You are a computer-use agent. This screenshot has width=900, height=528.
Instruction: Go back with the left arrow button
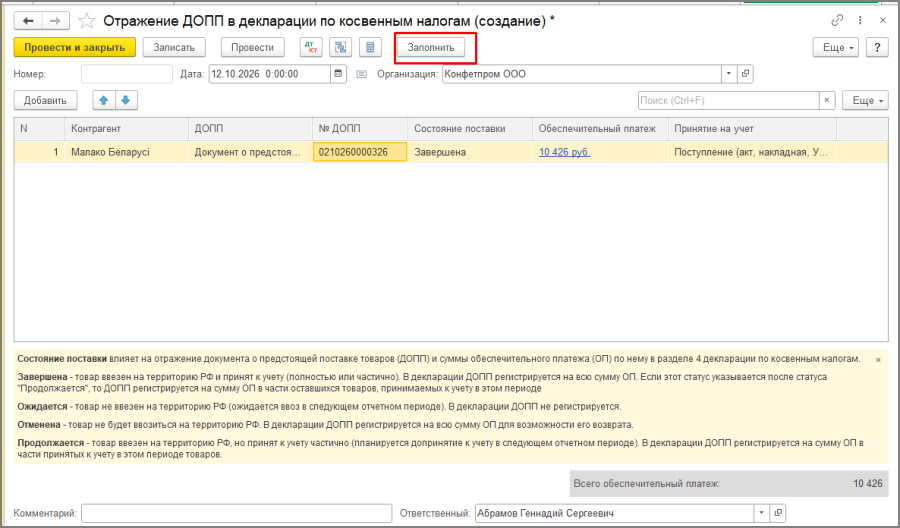point(28,21)
